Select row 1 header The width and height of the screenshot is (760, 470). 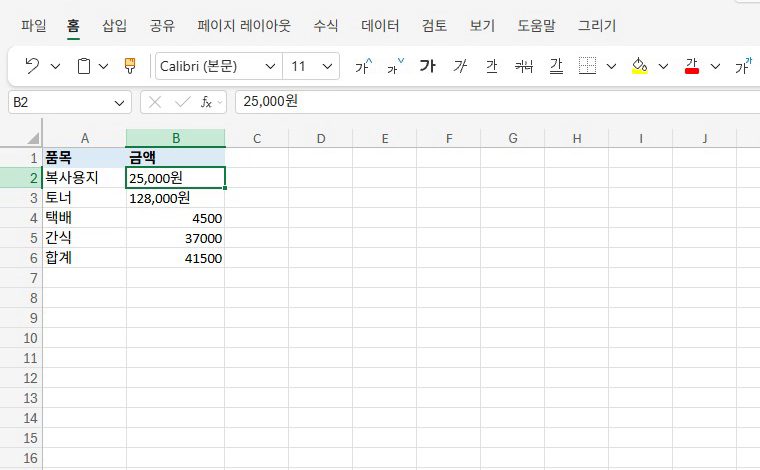(21, 158)
